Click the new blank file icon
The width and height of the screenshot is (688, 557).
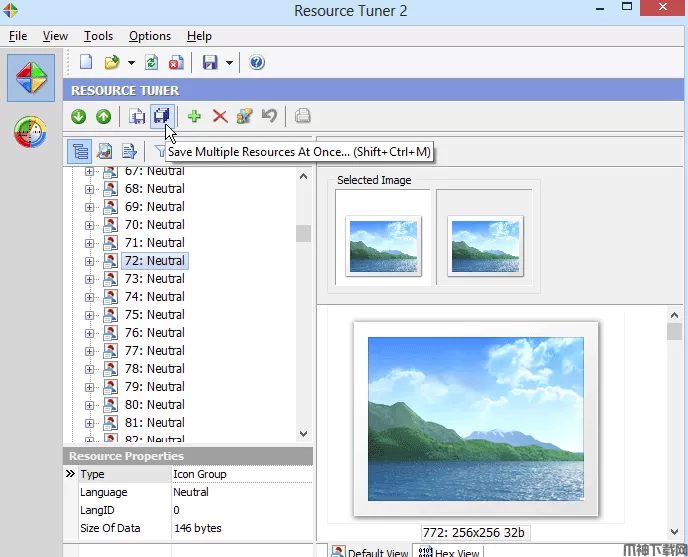coord(86,63)
